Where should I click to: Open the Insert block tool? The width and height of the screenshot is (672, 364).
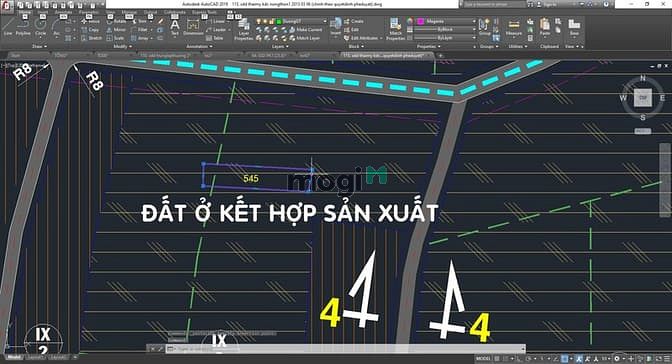[x=336, y=27]
